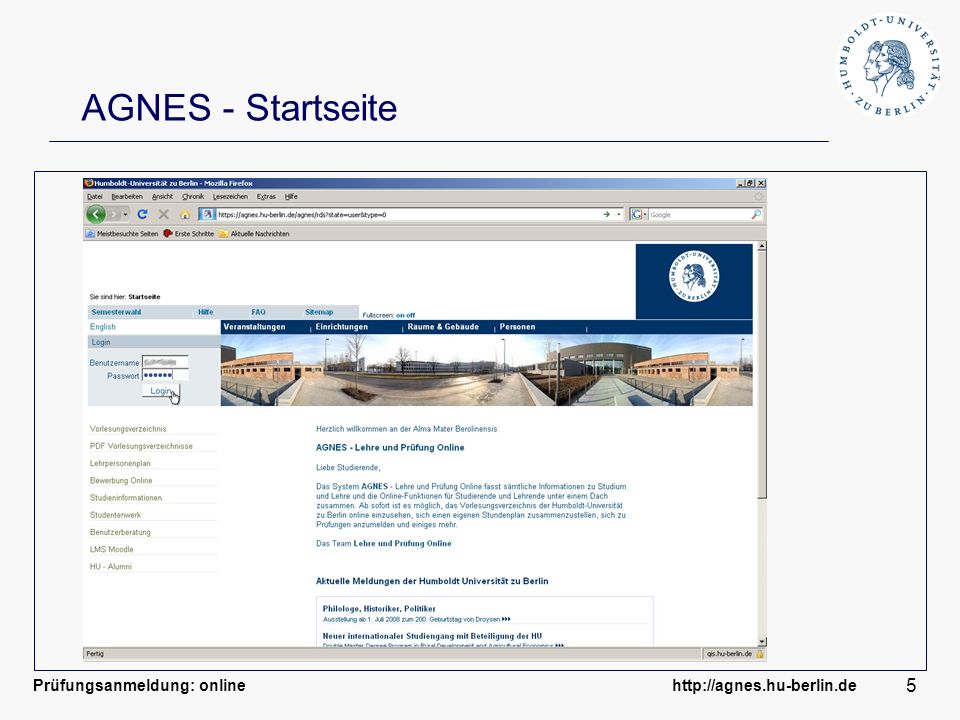The width and height of the screenshot is (960, 720).
Task: Click the Semesterwahl link
Action: (116, 312)
